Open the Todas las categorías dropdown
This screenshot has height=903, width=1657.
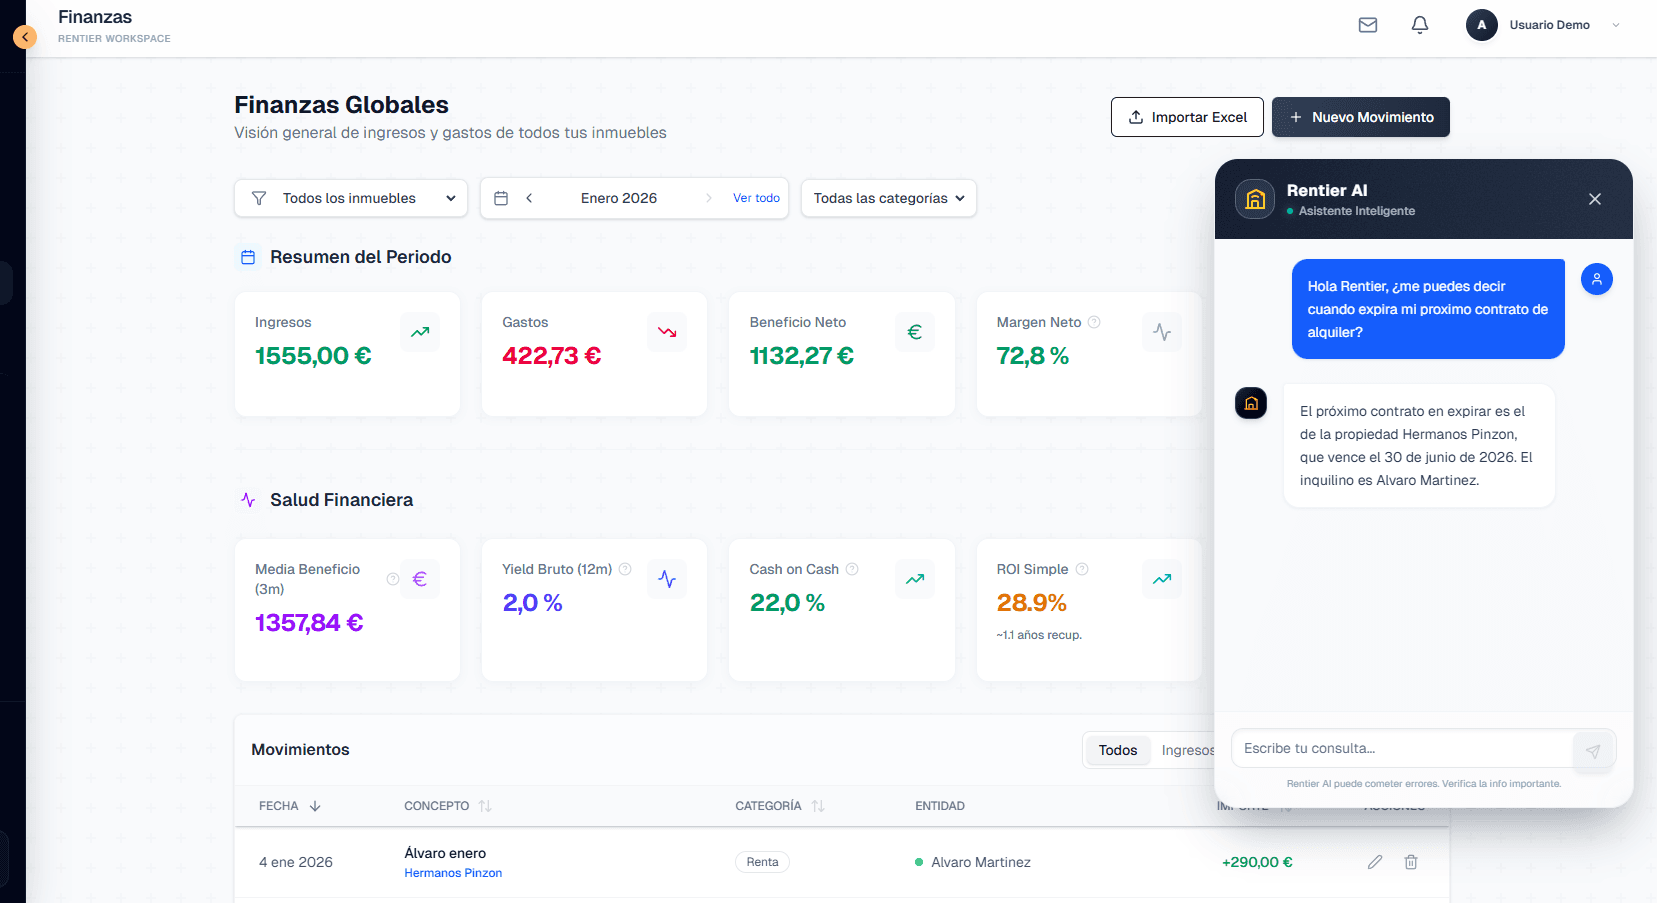(888, 198)
